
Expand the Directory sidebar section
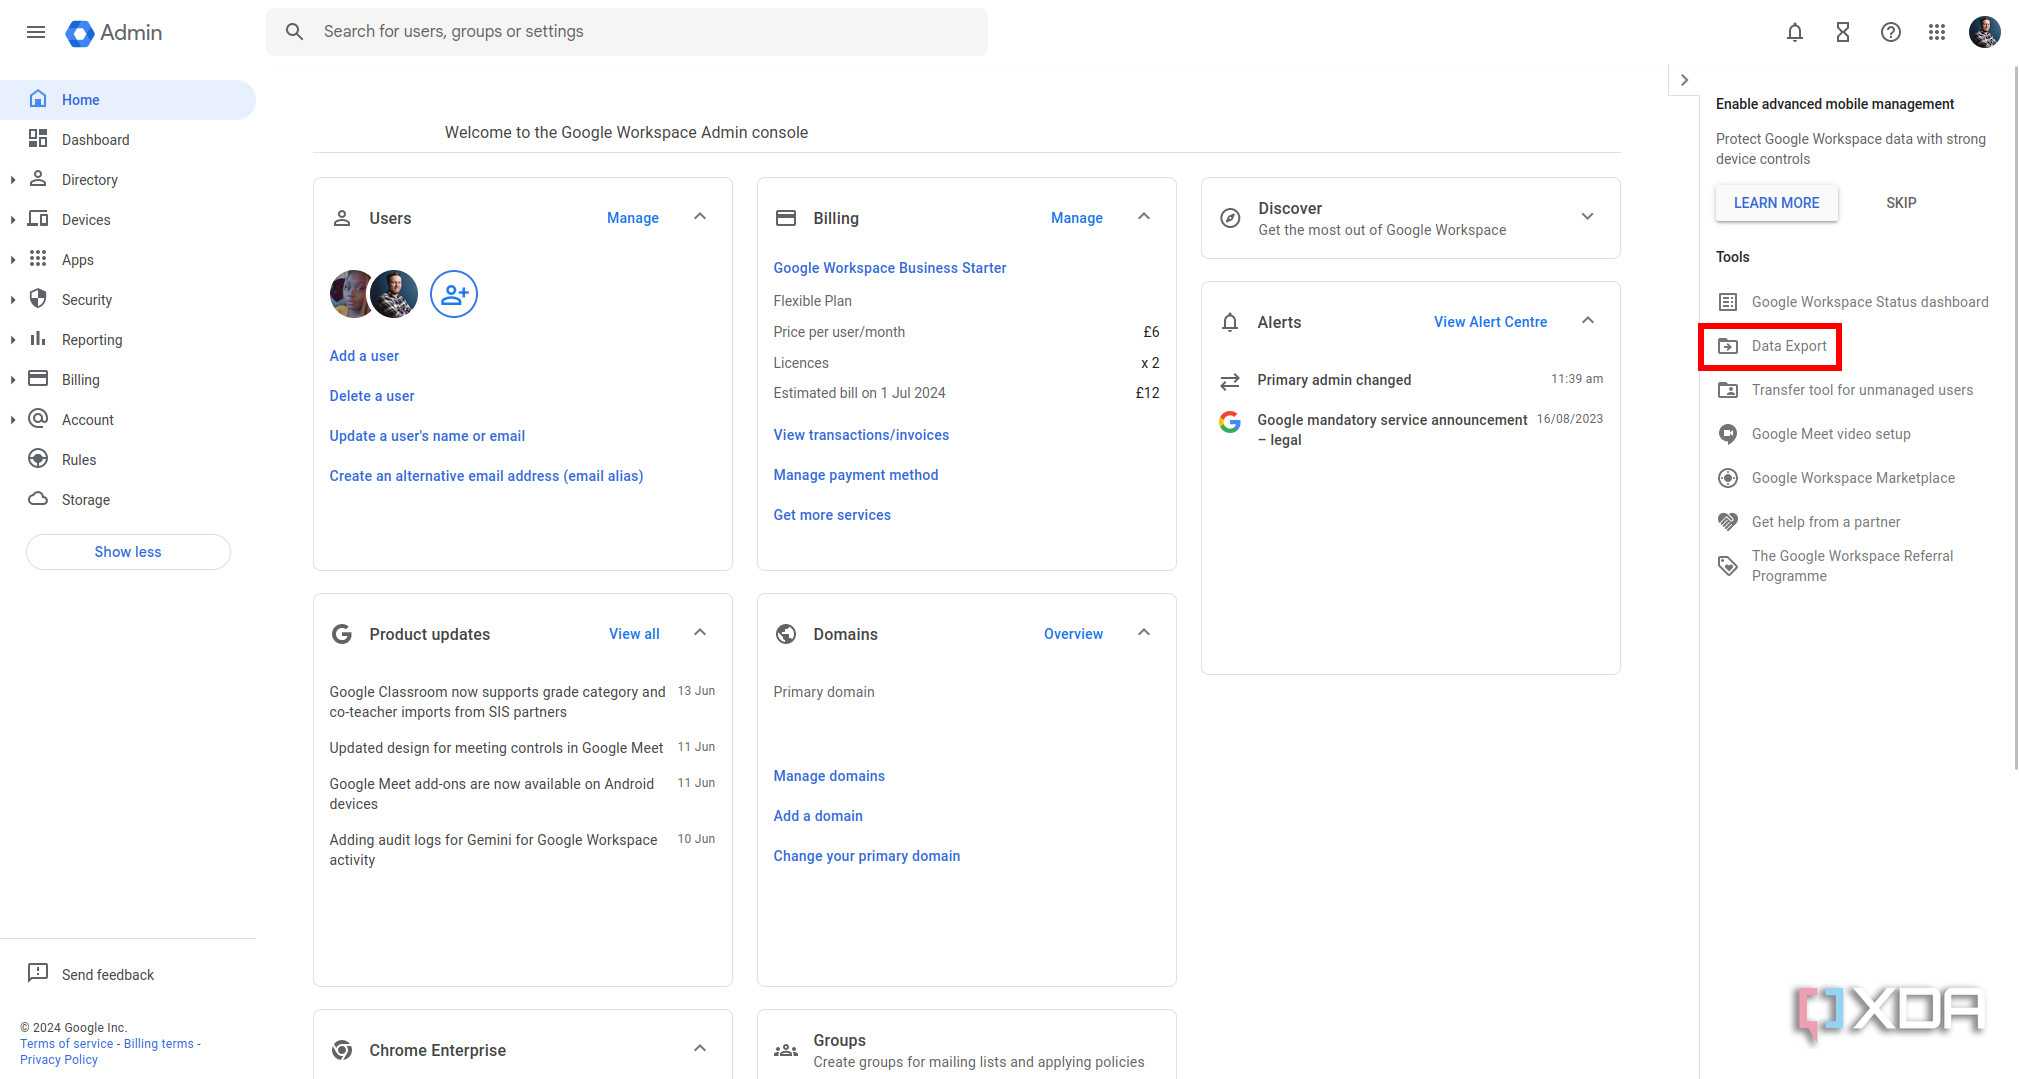(12, 180)
